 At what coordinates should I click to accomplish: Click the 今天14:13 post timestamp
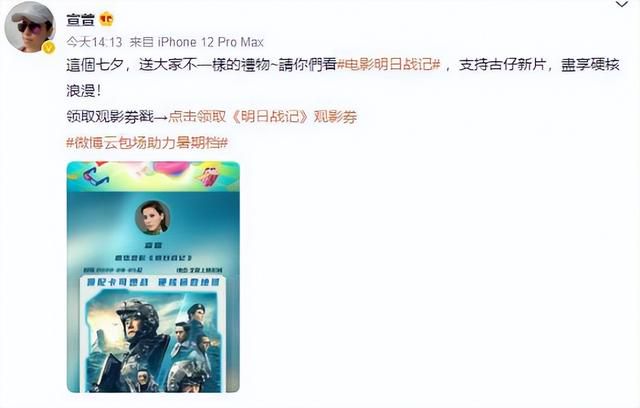click(94, 42)
